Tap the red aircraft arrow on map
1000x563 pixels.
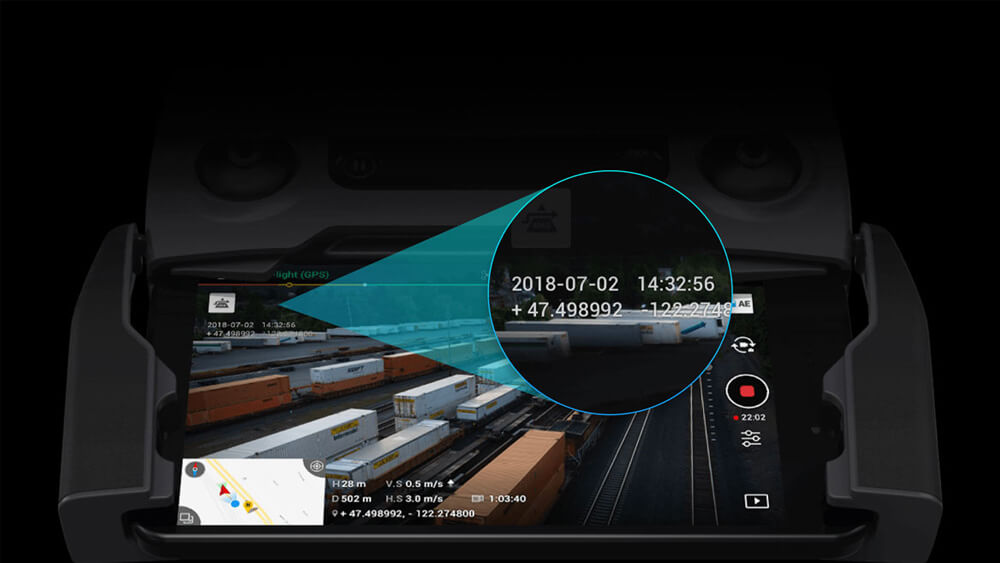click(224, 490)
